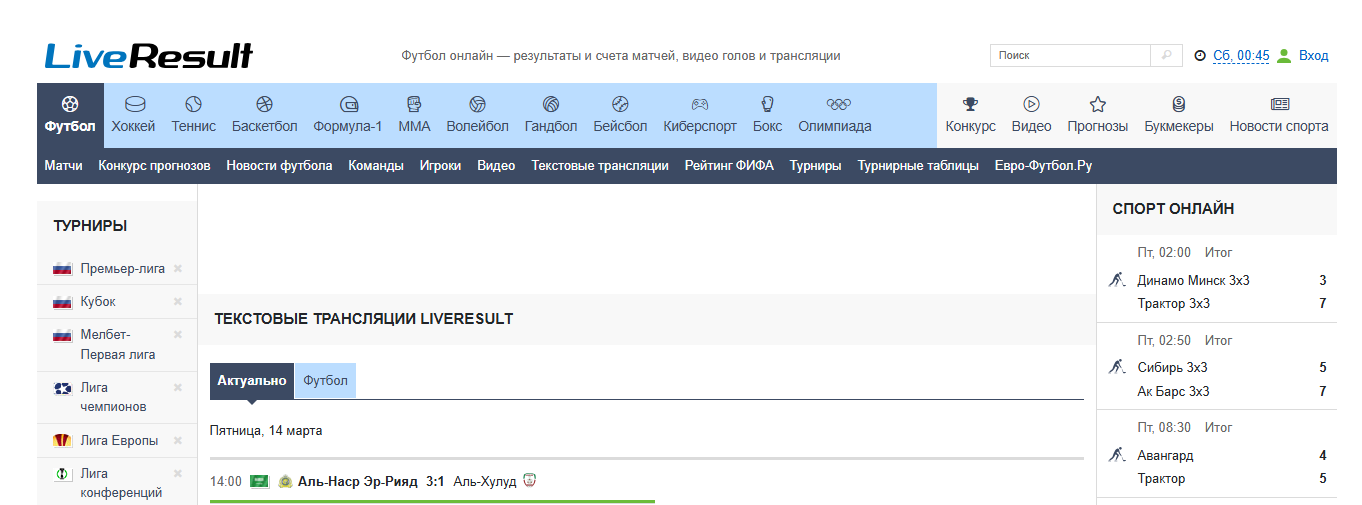Open the Волейбол section
Image resolution: width=1362 pixels, height=505 pixels.
click(477, 115)
